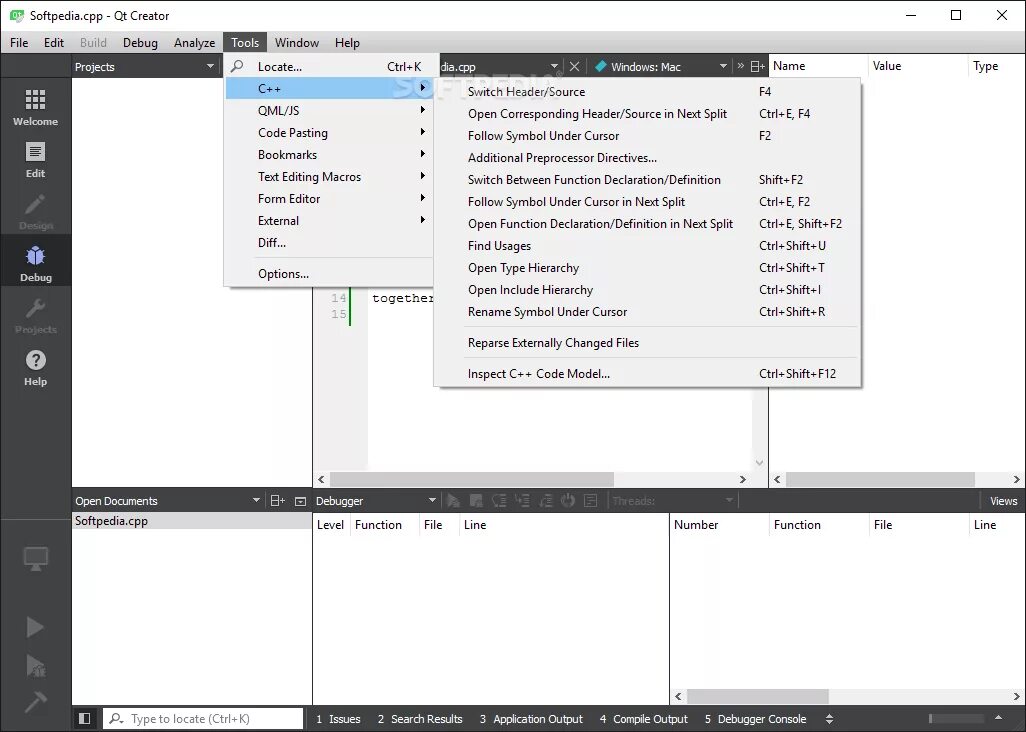Open the Open Documents view dropdown
1026x732 pixels.
(256, 500)
